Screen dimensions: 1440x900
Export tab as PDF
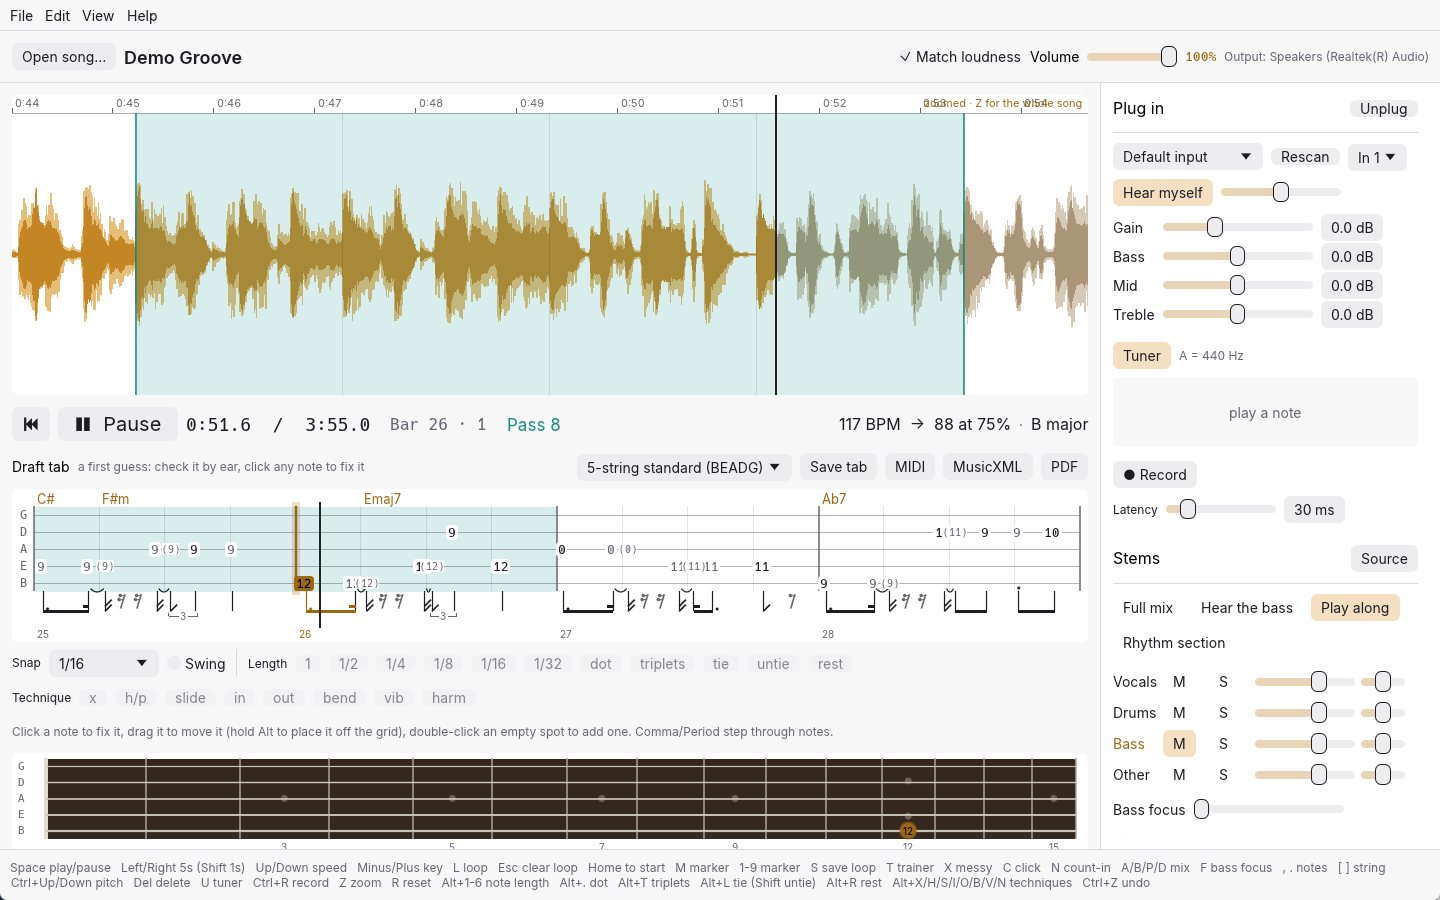(1064, 467)
